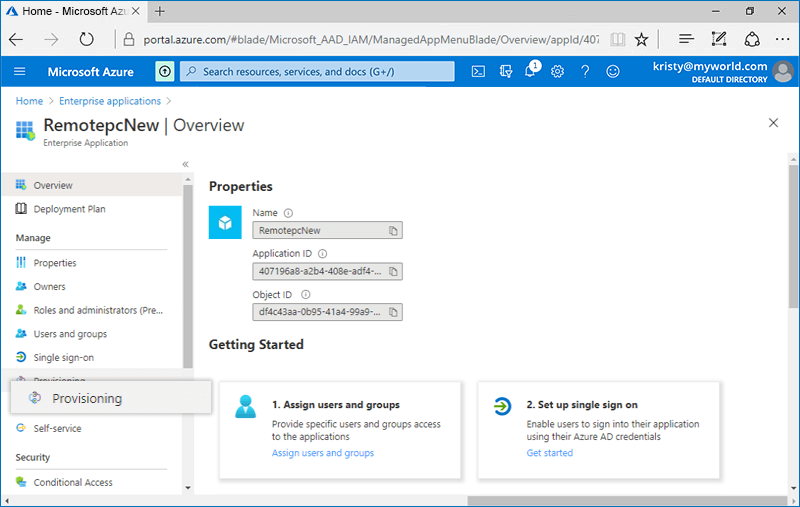Open the notifications bell
The width and height of the screenshot is (800, 507).
pos(530,71)
